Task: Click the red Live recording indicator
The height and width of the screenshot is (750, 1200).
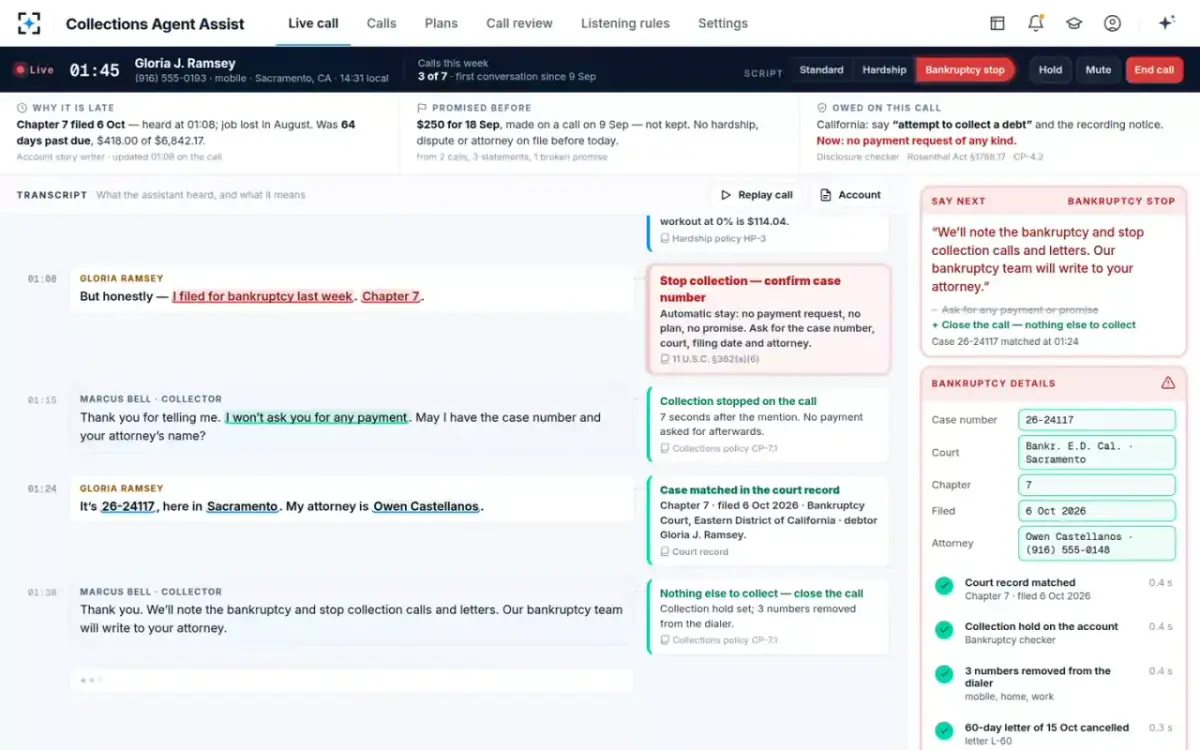Action: (33, 70)
